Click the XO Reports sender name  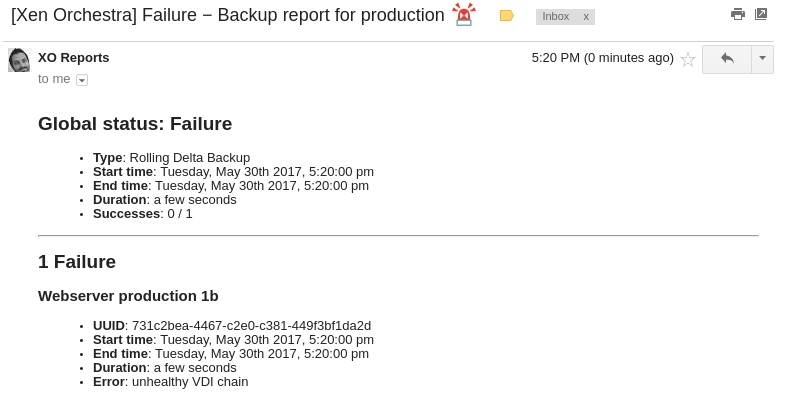74,58
